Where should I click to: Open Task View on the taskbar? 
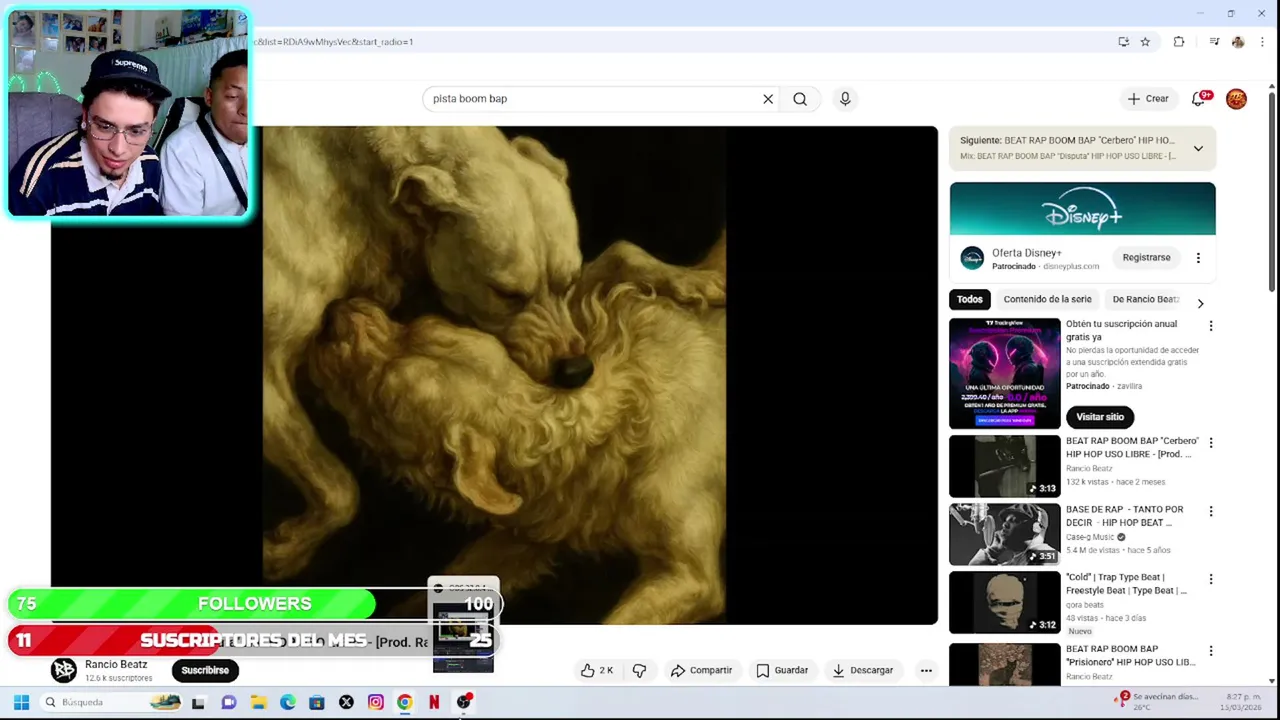pyautogui.click(x=198, y=703)
